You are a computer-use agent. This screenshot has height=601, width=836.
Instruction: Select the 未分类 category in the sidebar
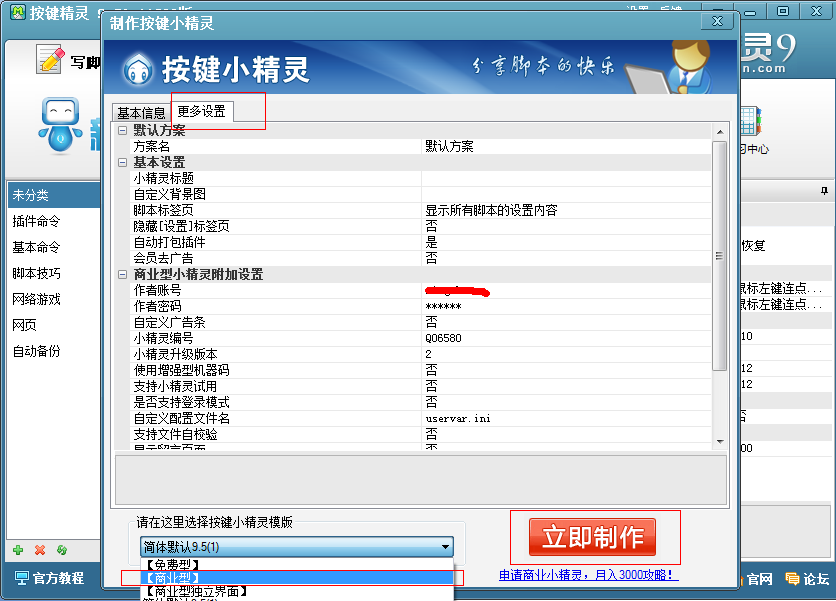pyautogui.click(x=54, y=195)
